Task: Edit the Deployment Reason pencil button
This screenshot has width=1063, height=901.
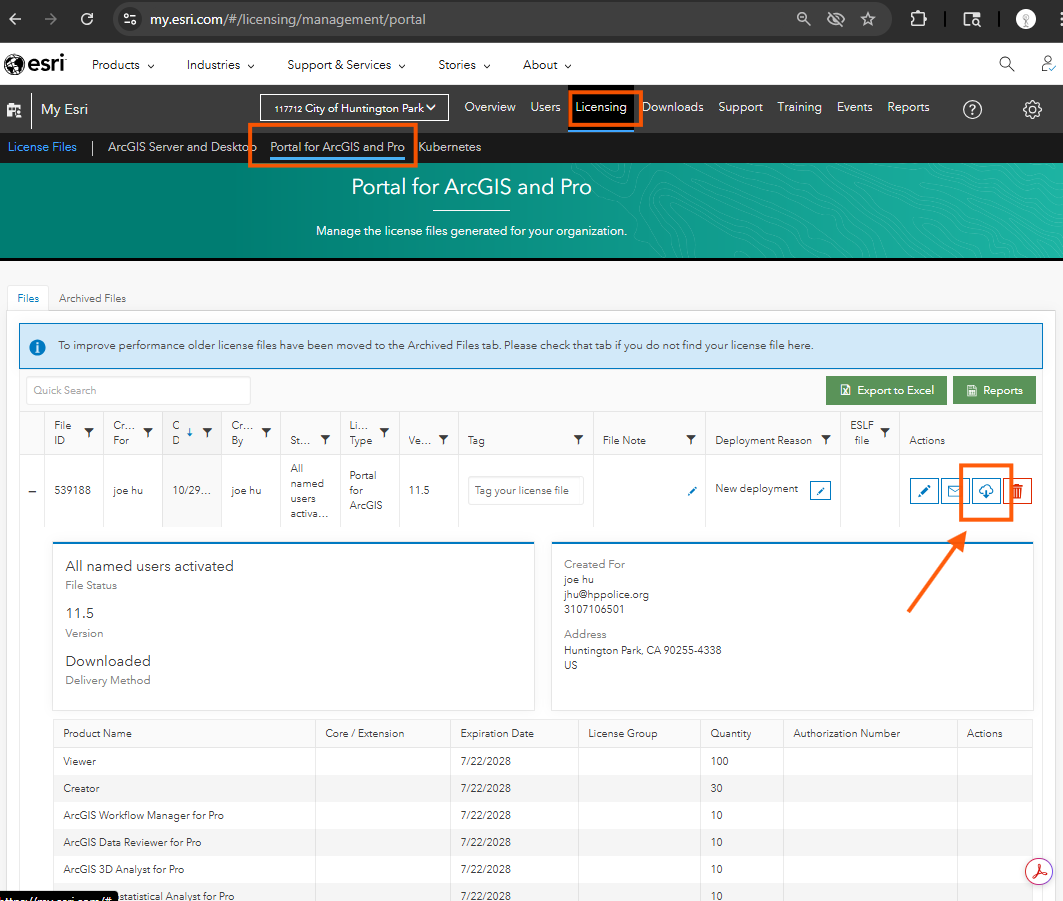Action: [820, 490]
